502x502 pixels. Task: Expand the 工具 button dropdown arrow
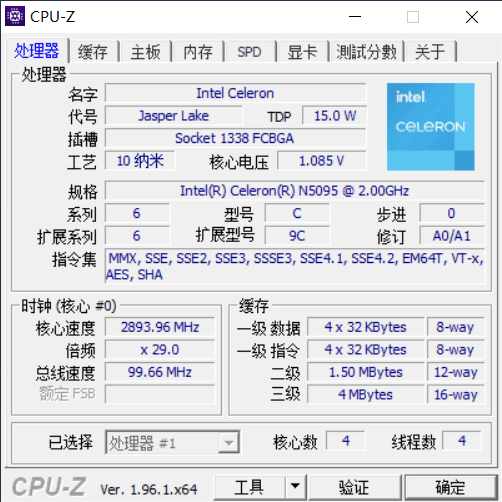point(295,487)
